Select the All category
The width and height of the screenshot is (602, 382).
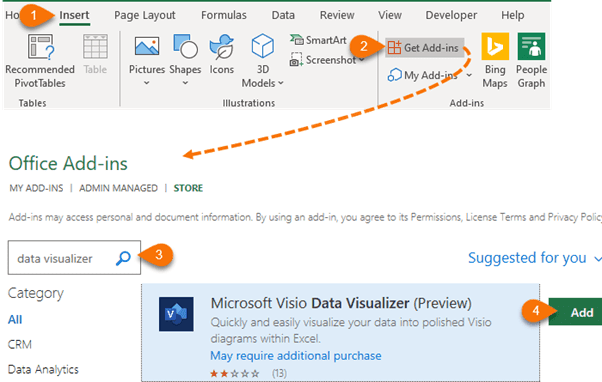pyautogui.click(x=15, y=319)
